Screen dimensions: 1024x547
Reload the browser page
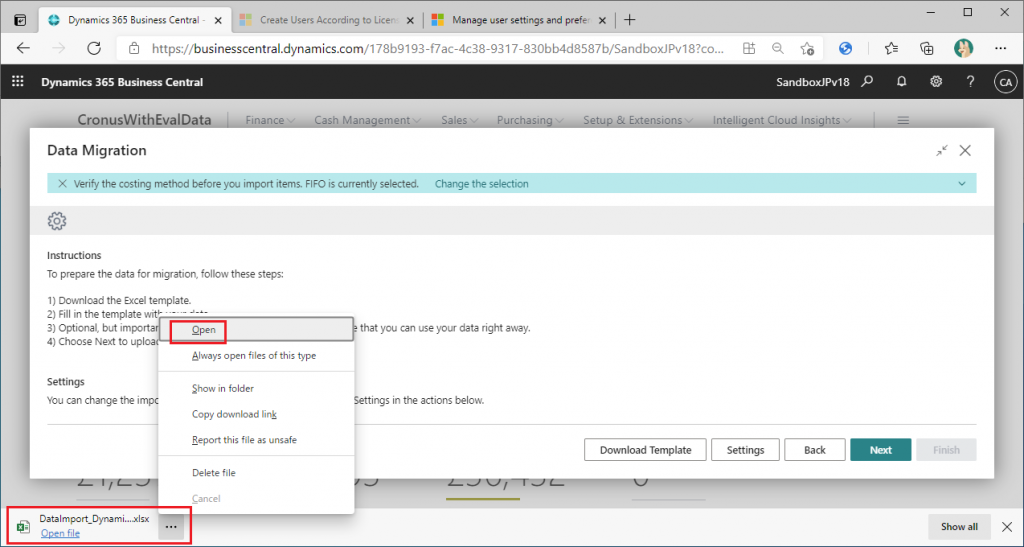pos(94,48)
